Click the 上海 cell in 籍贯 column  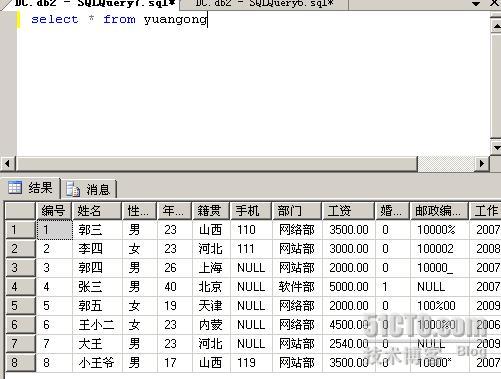(211, 268)
